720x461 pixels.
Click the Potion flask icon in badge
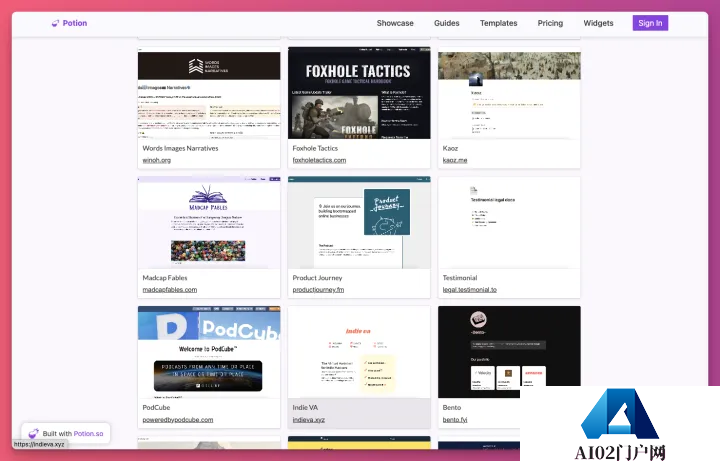tap(34, 433)
